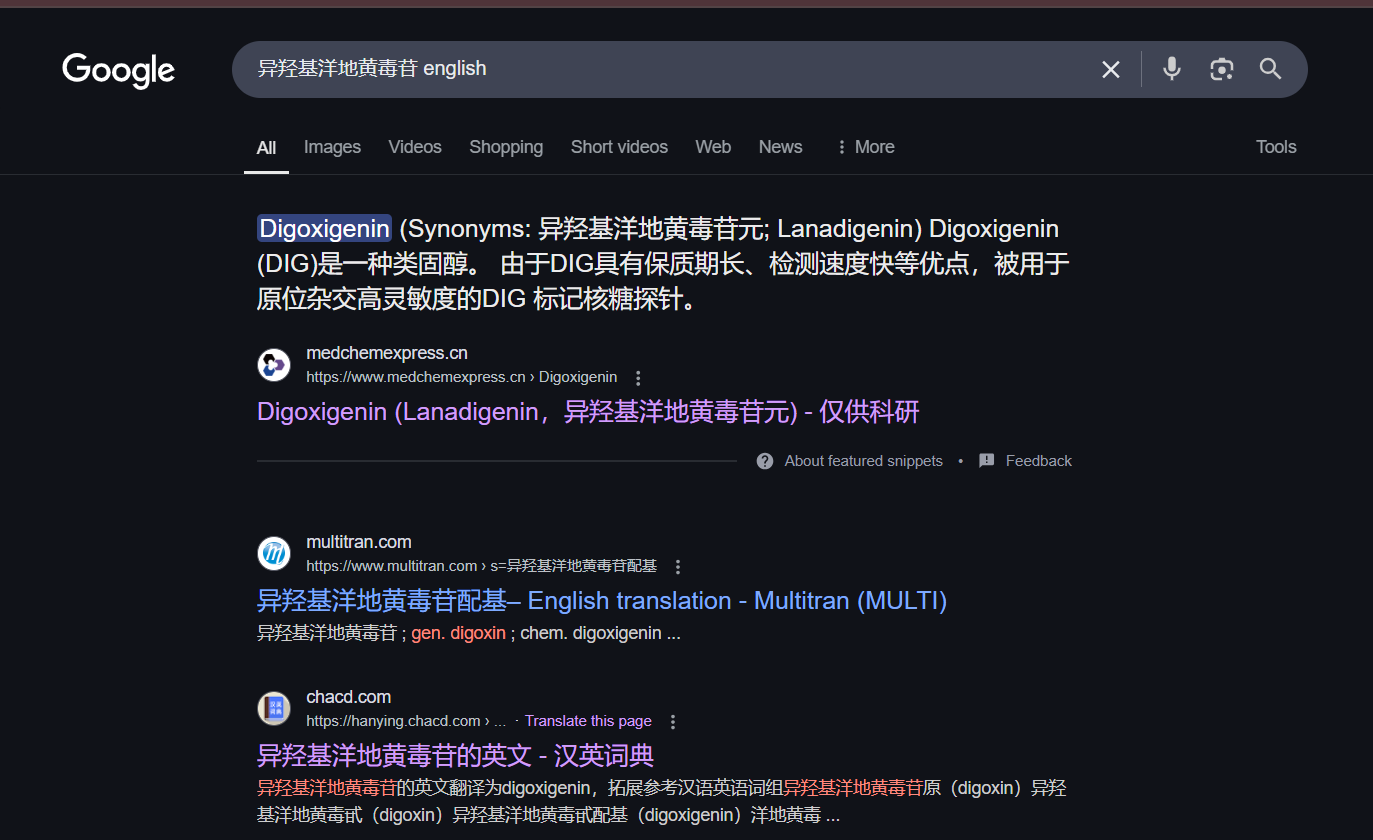The width and height of the screenshot is (1373, 840).
Task: Open About featured snippets help icon
Action: tap(765, 461)
